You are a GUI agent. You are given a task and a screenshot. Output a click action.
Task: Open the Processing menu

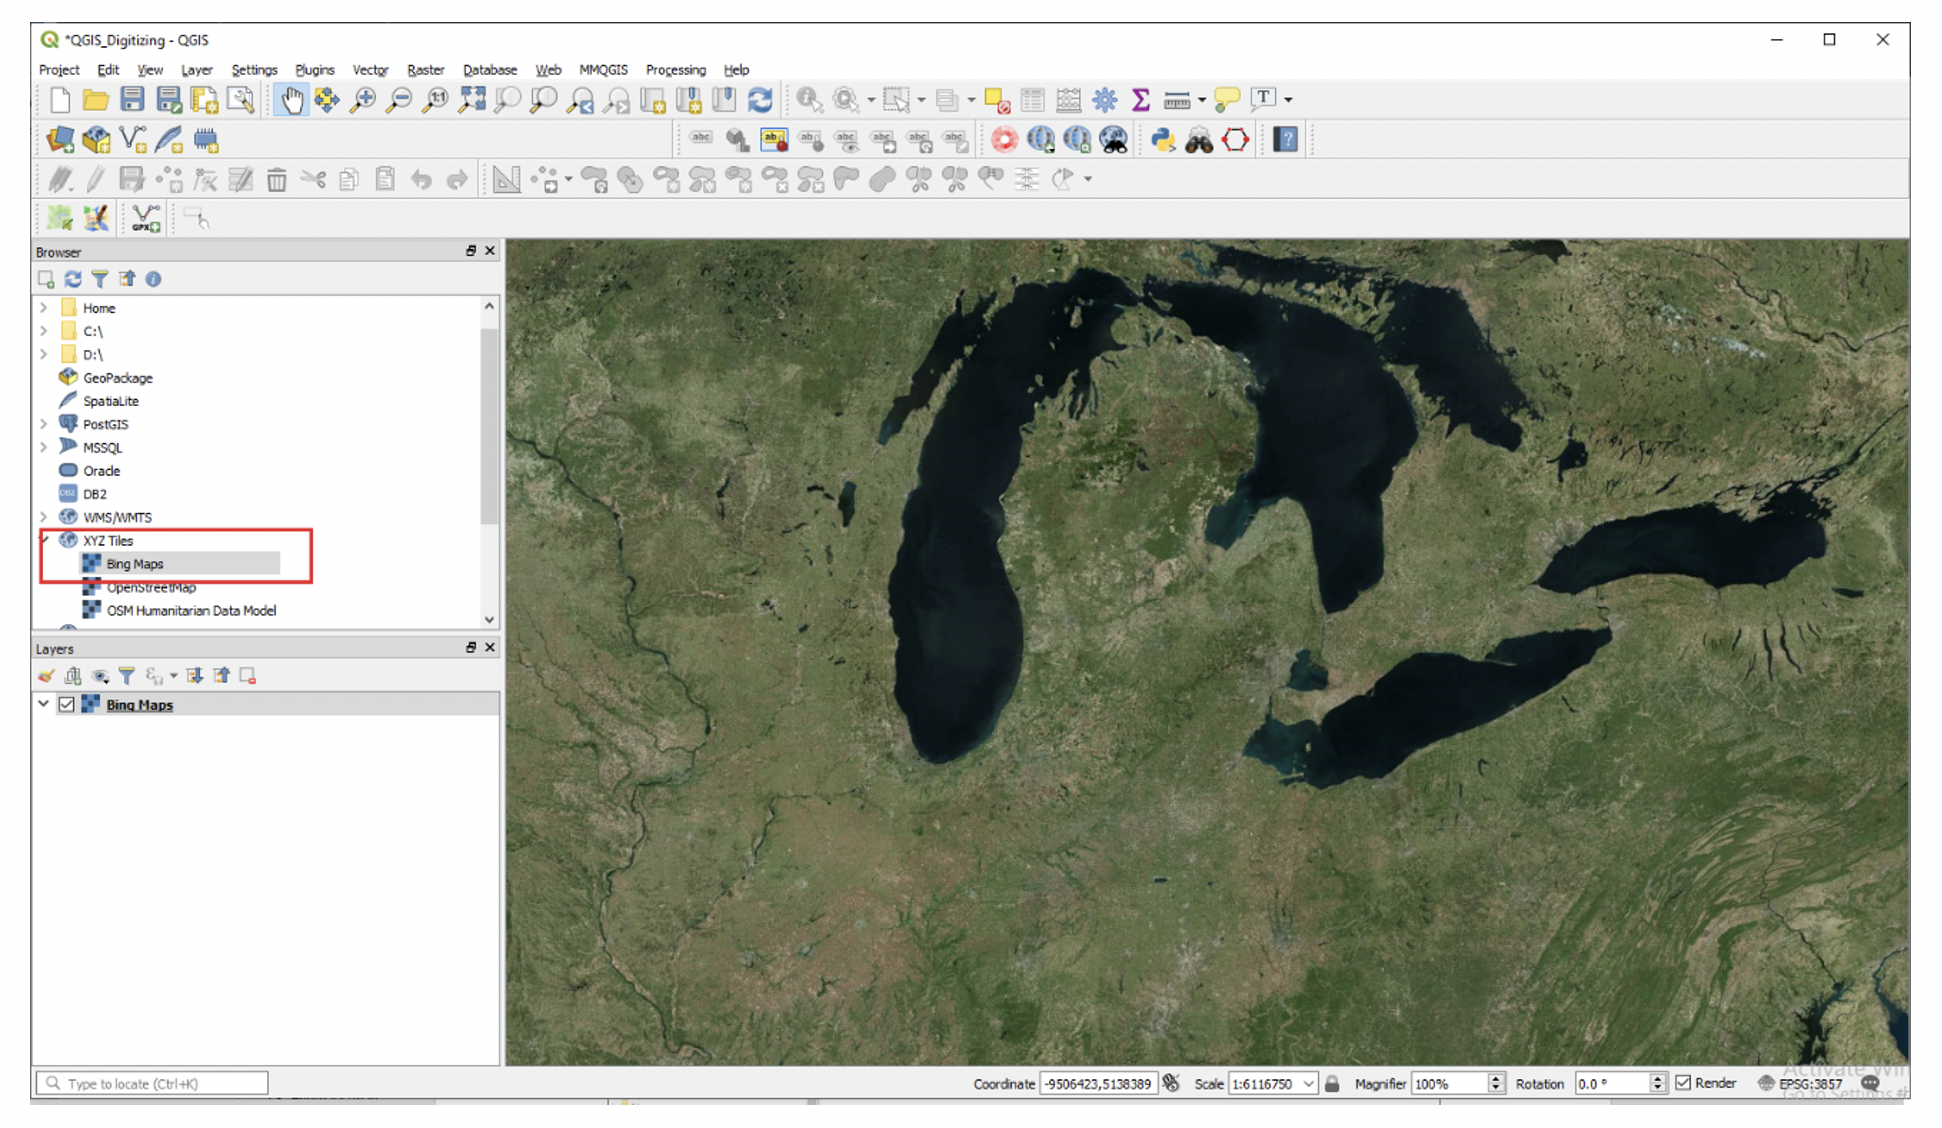click(x=676, y=70)
